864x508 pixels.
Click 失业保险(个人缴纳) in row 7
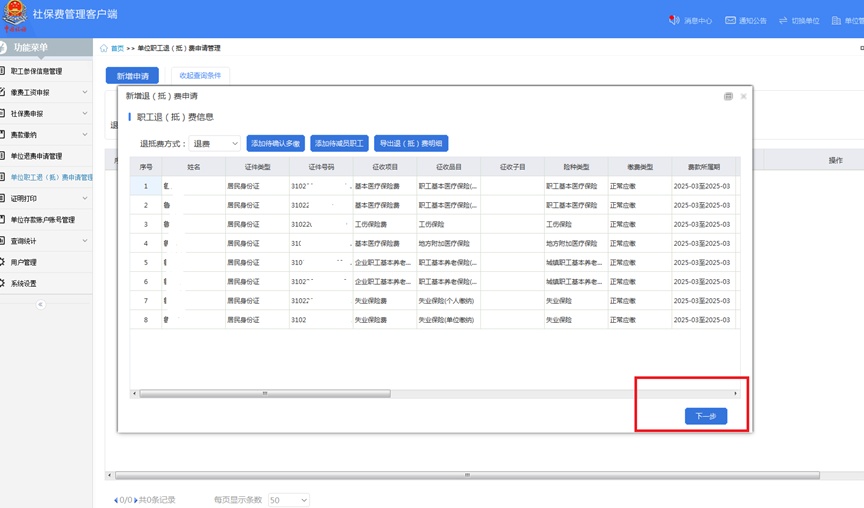[x=446, y=301]
